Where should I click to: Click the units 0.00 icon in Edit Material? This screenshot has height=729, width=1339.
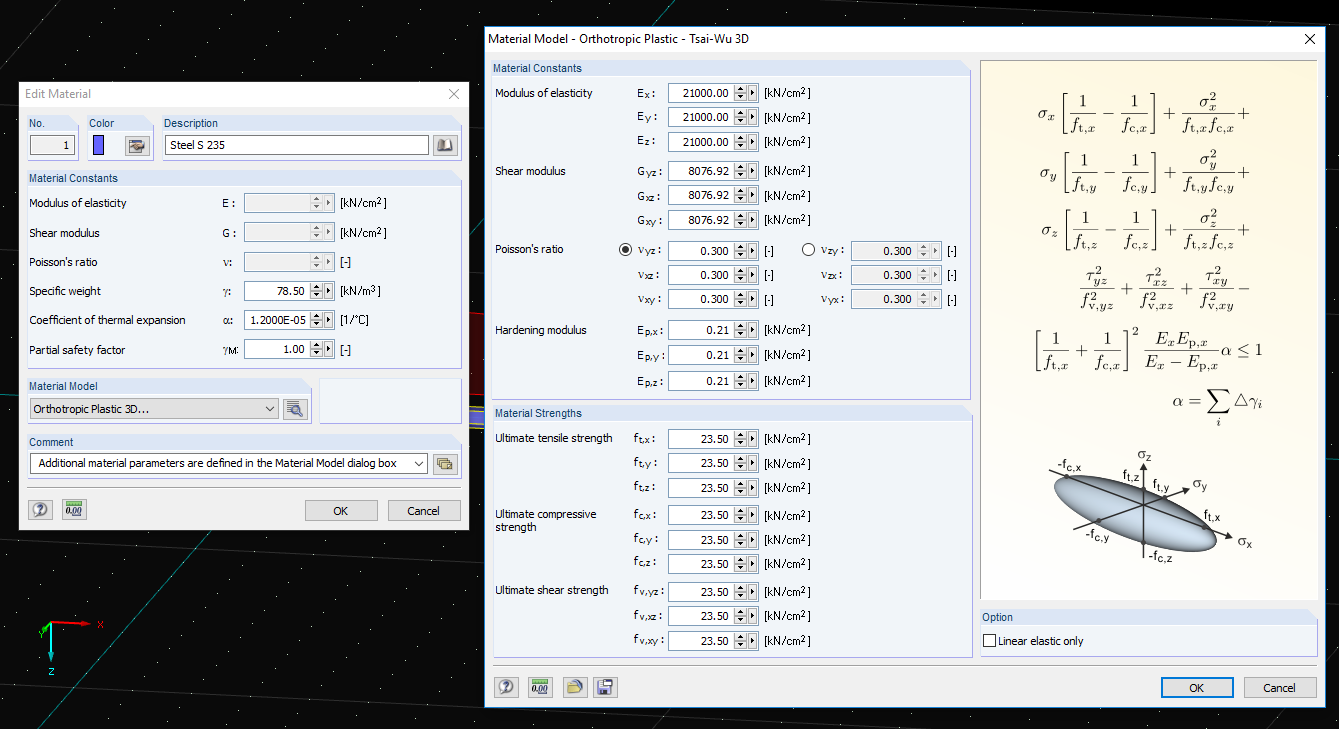tap(74, 509)
